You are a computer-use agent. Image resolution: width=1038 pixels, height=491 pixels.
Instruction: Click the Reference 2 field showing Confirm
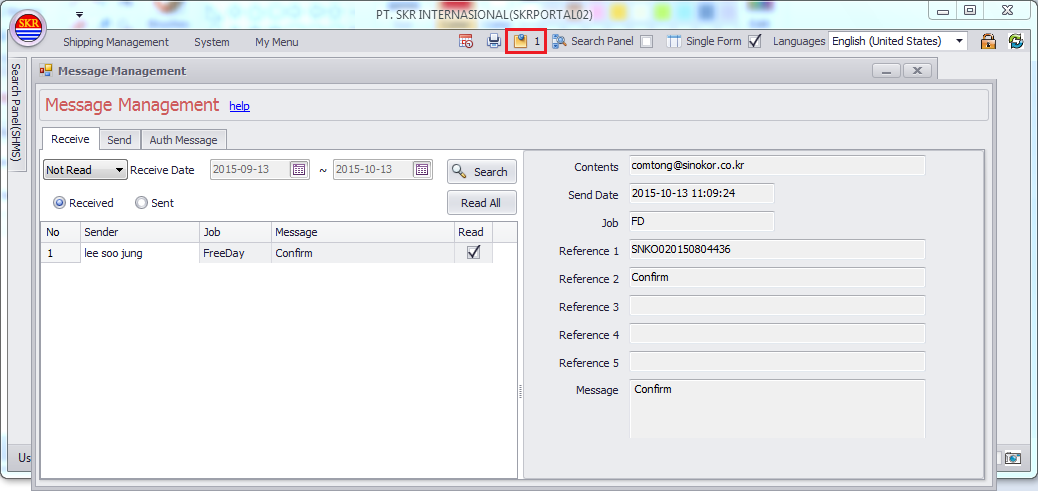(x=777, y=277)
